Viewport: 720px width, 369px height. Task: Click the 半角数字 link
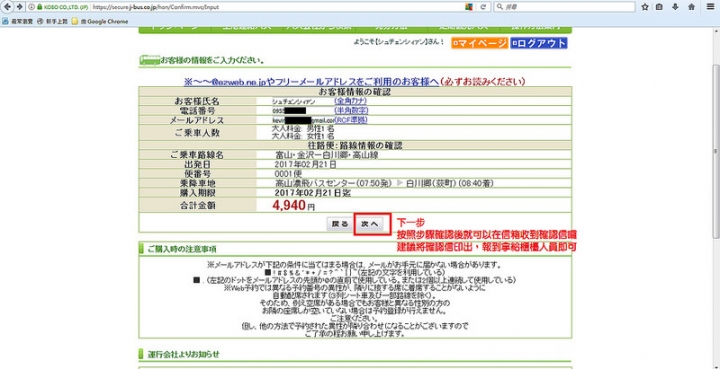point(351,110)
